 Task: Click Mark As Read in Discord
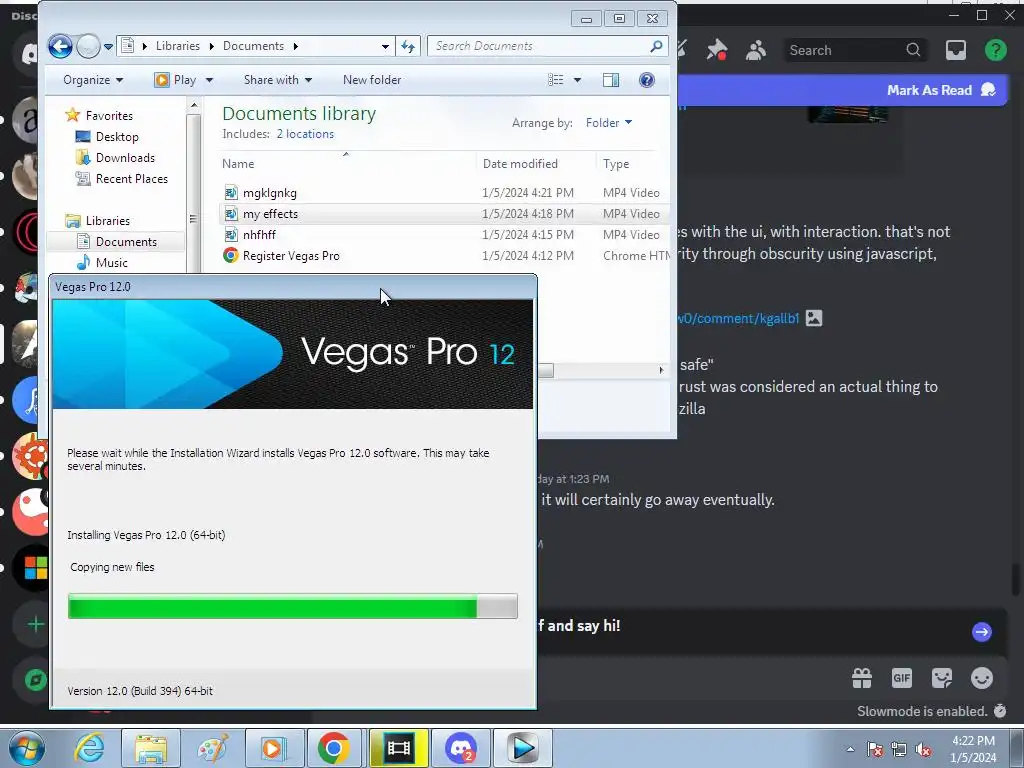click(x=940, y=90)
